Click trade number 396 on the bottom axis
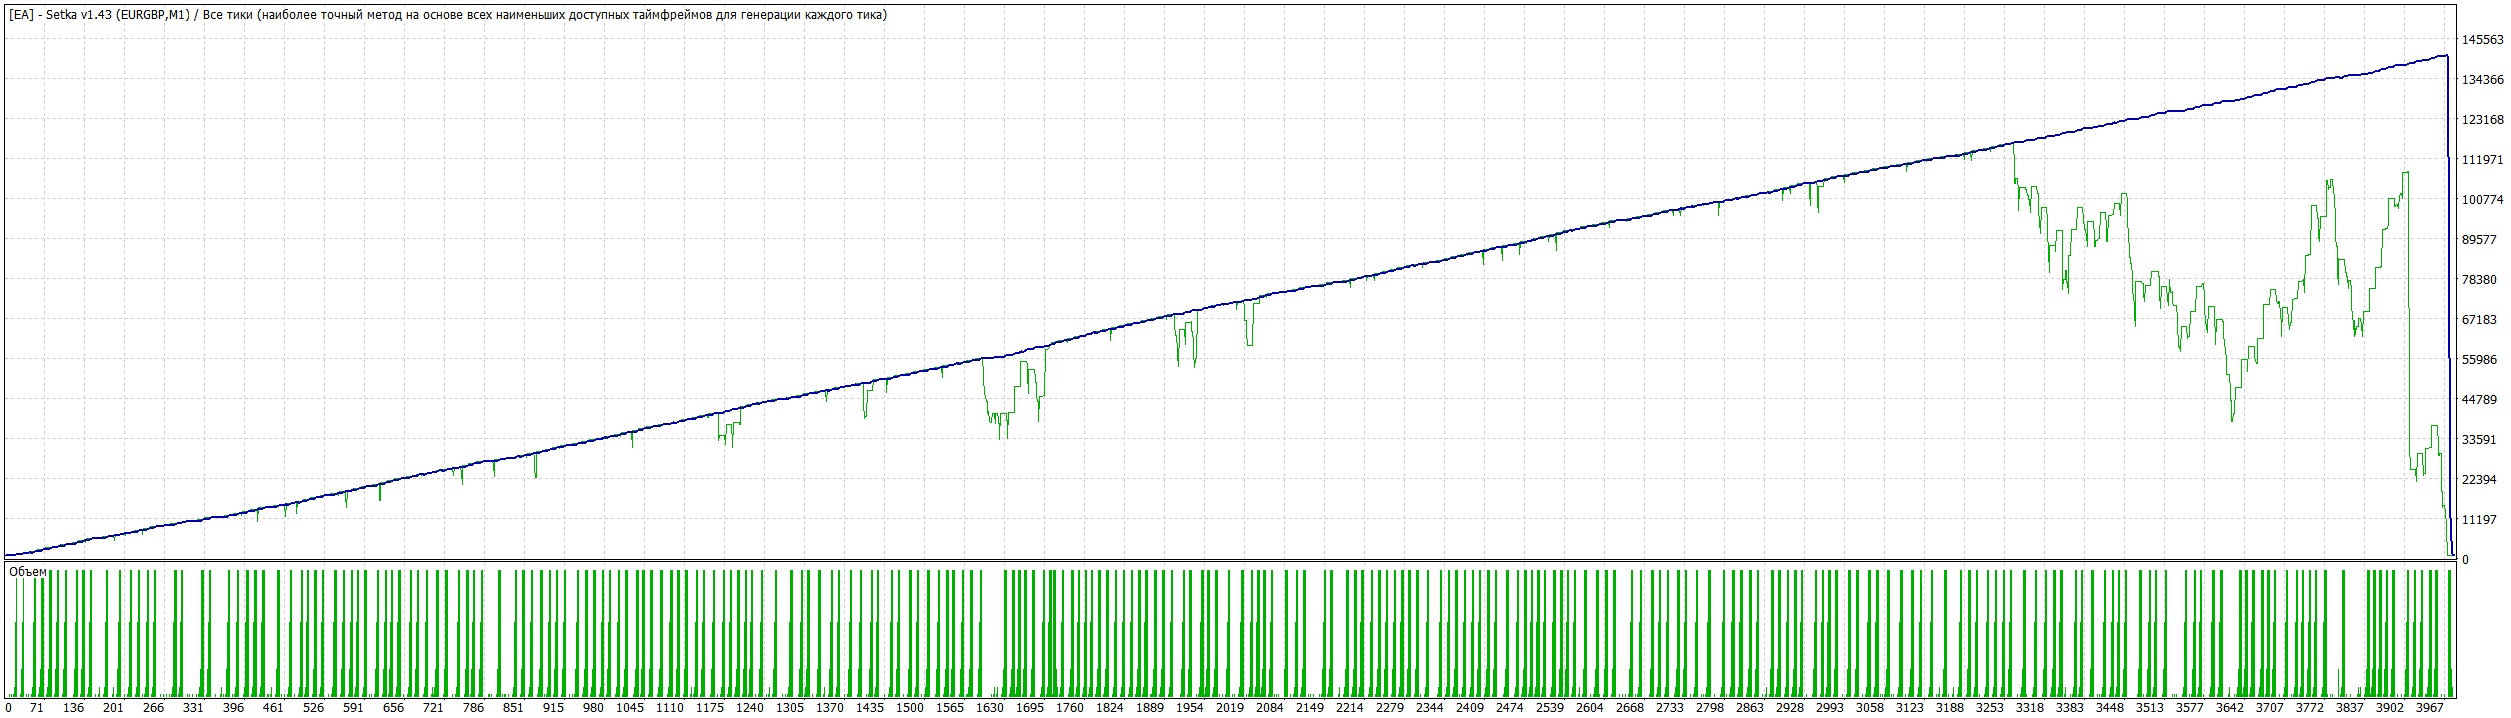This screenshot has width=2511, height=718. [x=233, y=708]
